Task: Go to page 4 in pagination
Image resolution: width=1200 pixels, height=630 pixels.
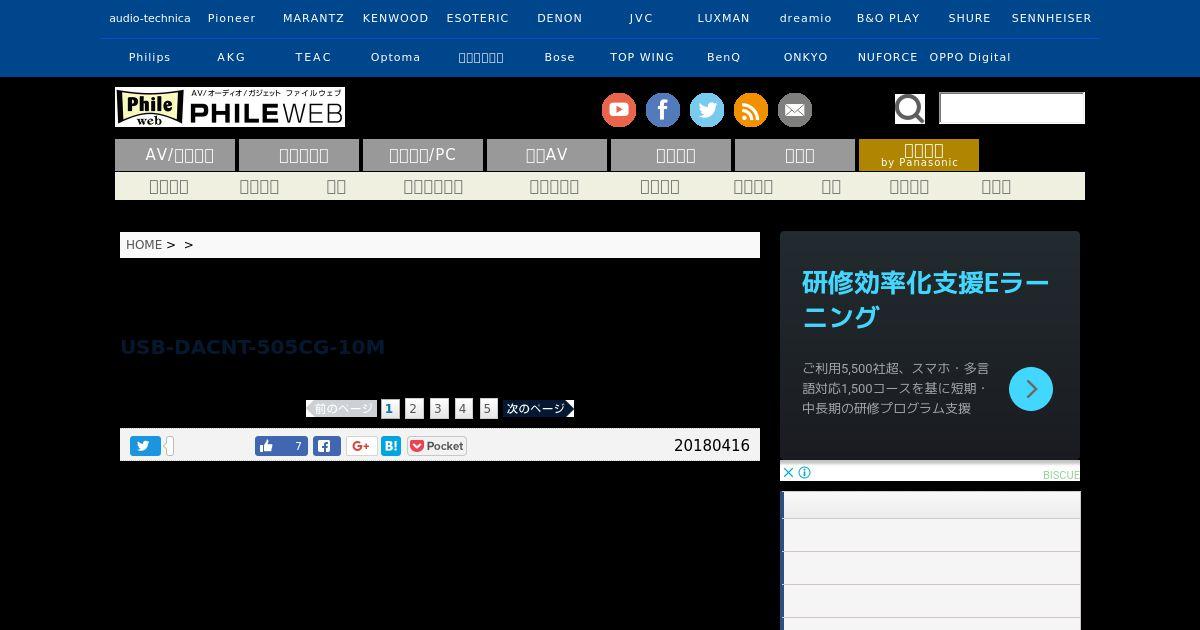Action: 463,408
